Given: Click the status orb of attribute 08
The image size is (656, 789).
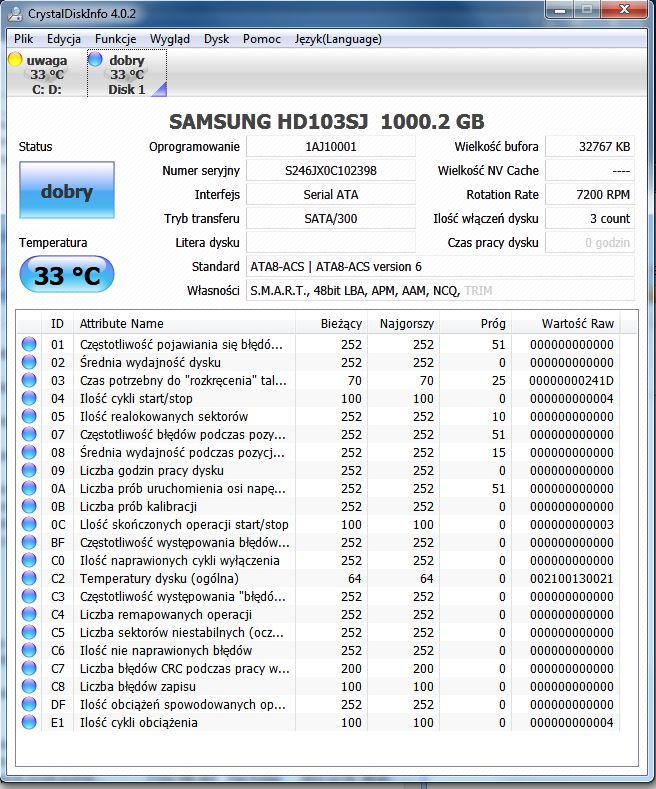Looking at the screenshot, I should pos(29,452).
